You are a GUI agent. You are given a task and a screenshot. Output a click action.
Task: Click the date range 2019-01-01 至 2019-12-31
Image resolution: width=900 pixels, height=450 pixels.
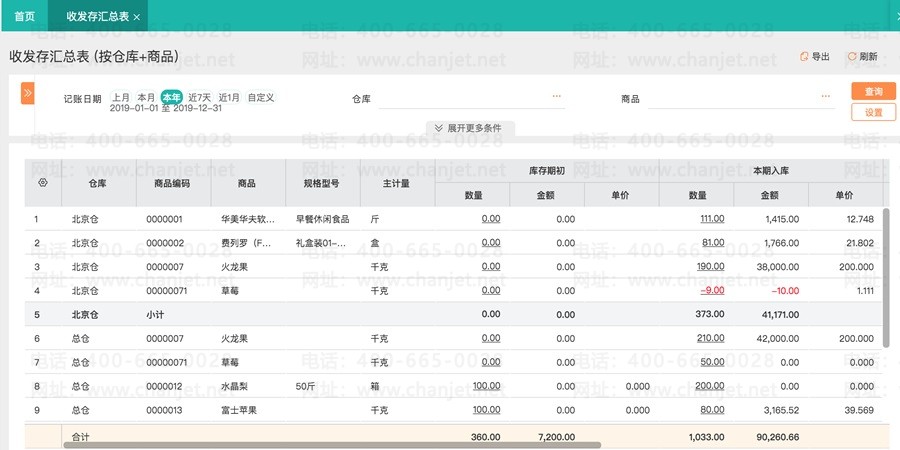[166, 108]
